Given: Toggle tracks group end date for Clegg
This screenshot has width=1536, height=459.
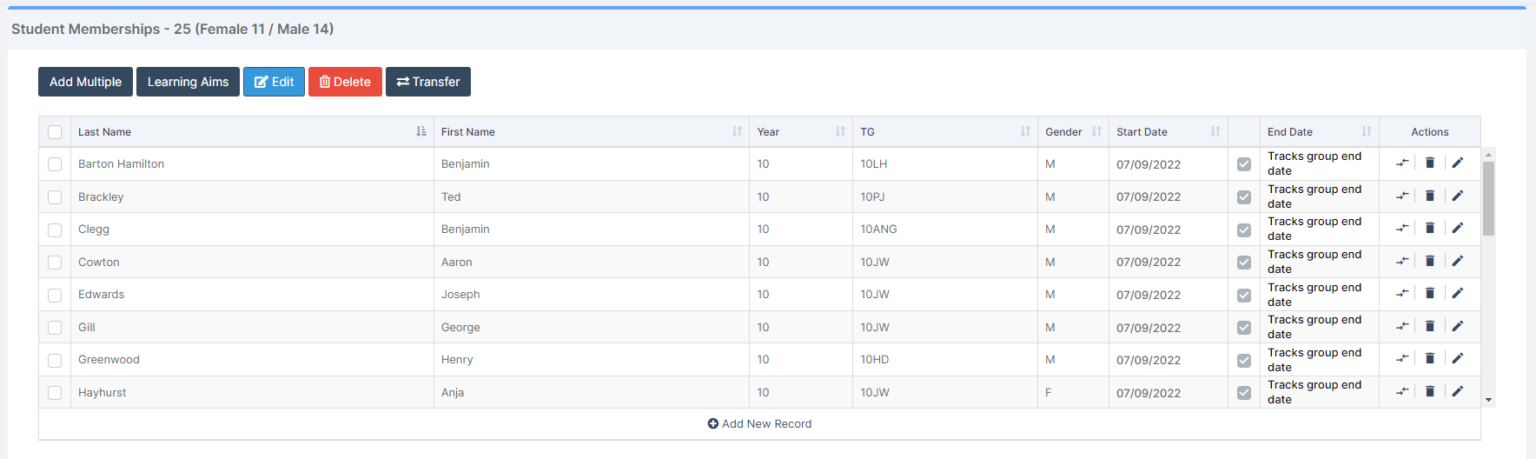Looking at the screenshot, I should [x=1244, y=229].
